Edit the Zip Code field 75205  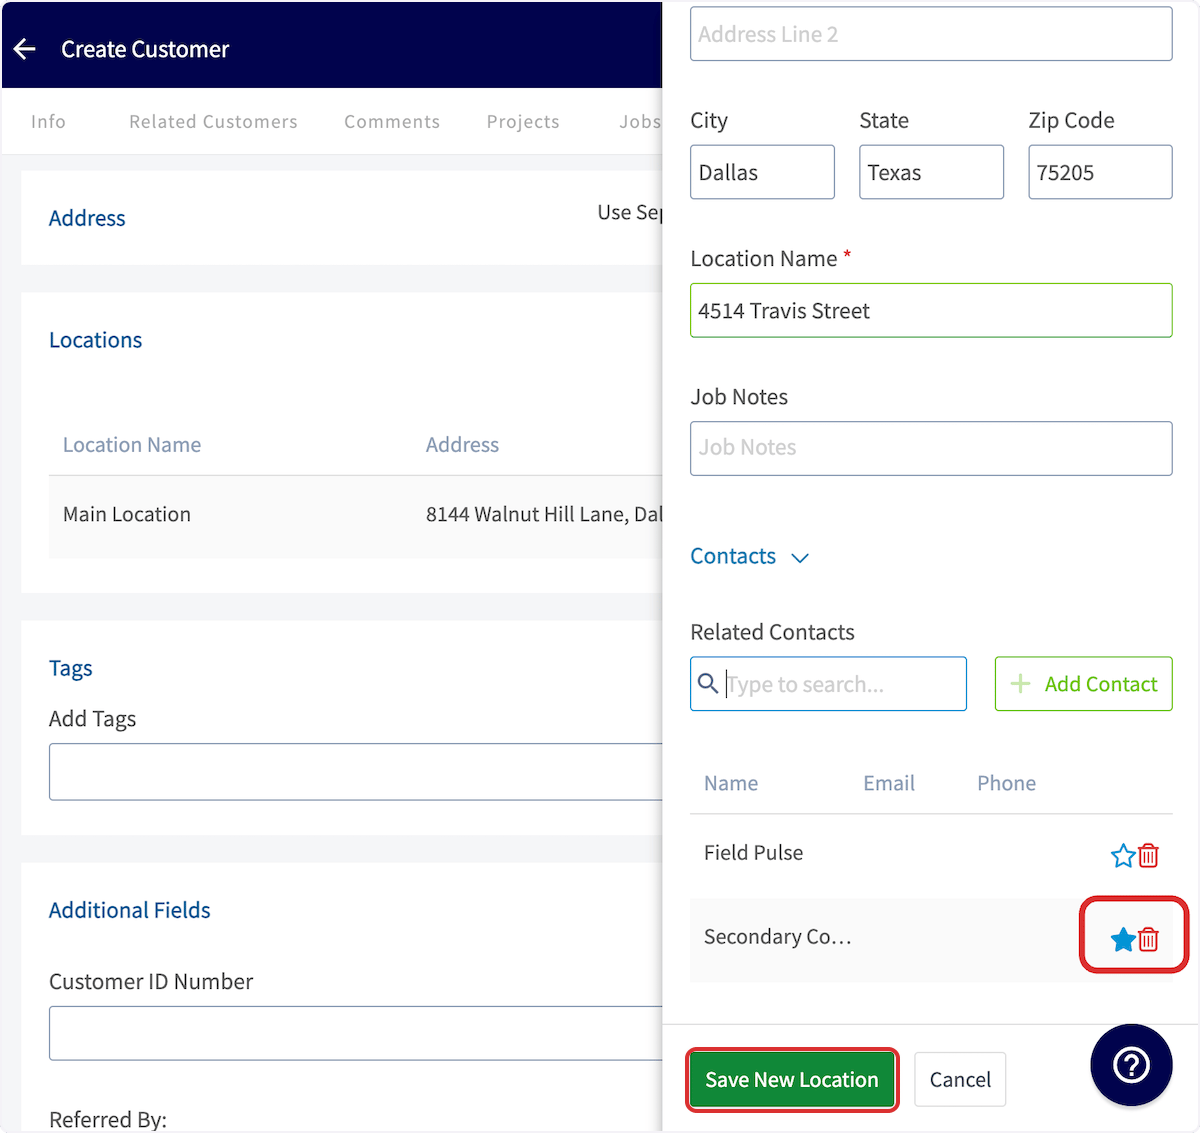pyautogui.click(x=1100, y=172)
